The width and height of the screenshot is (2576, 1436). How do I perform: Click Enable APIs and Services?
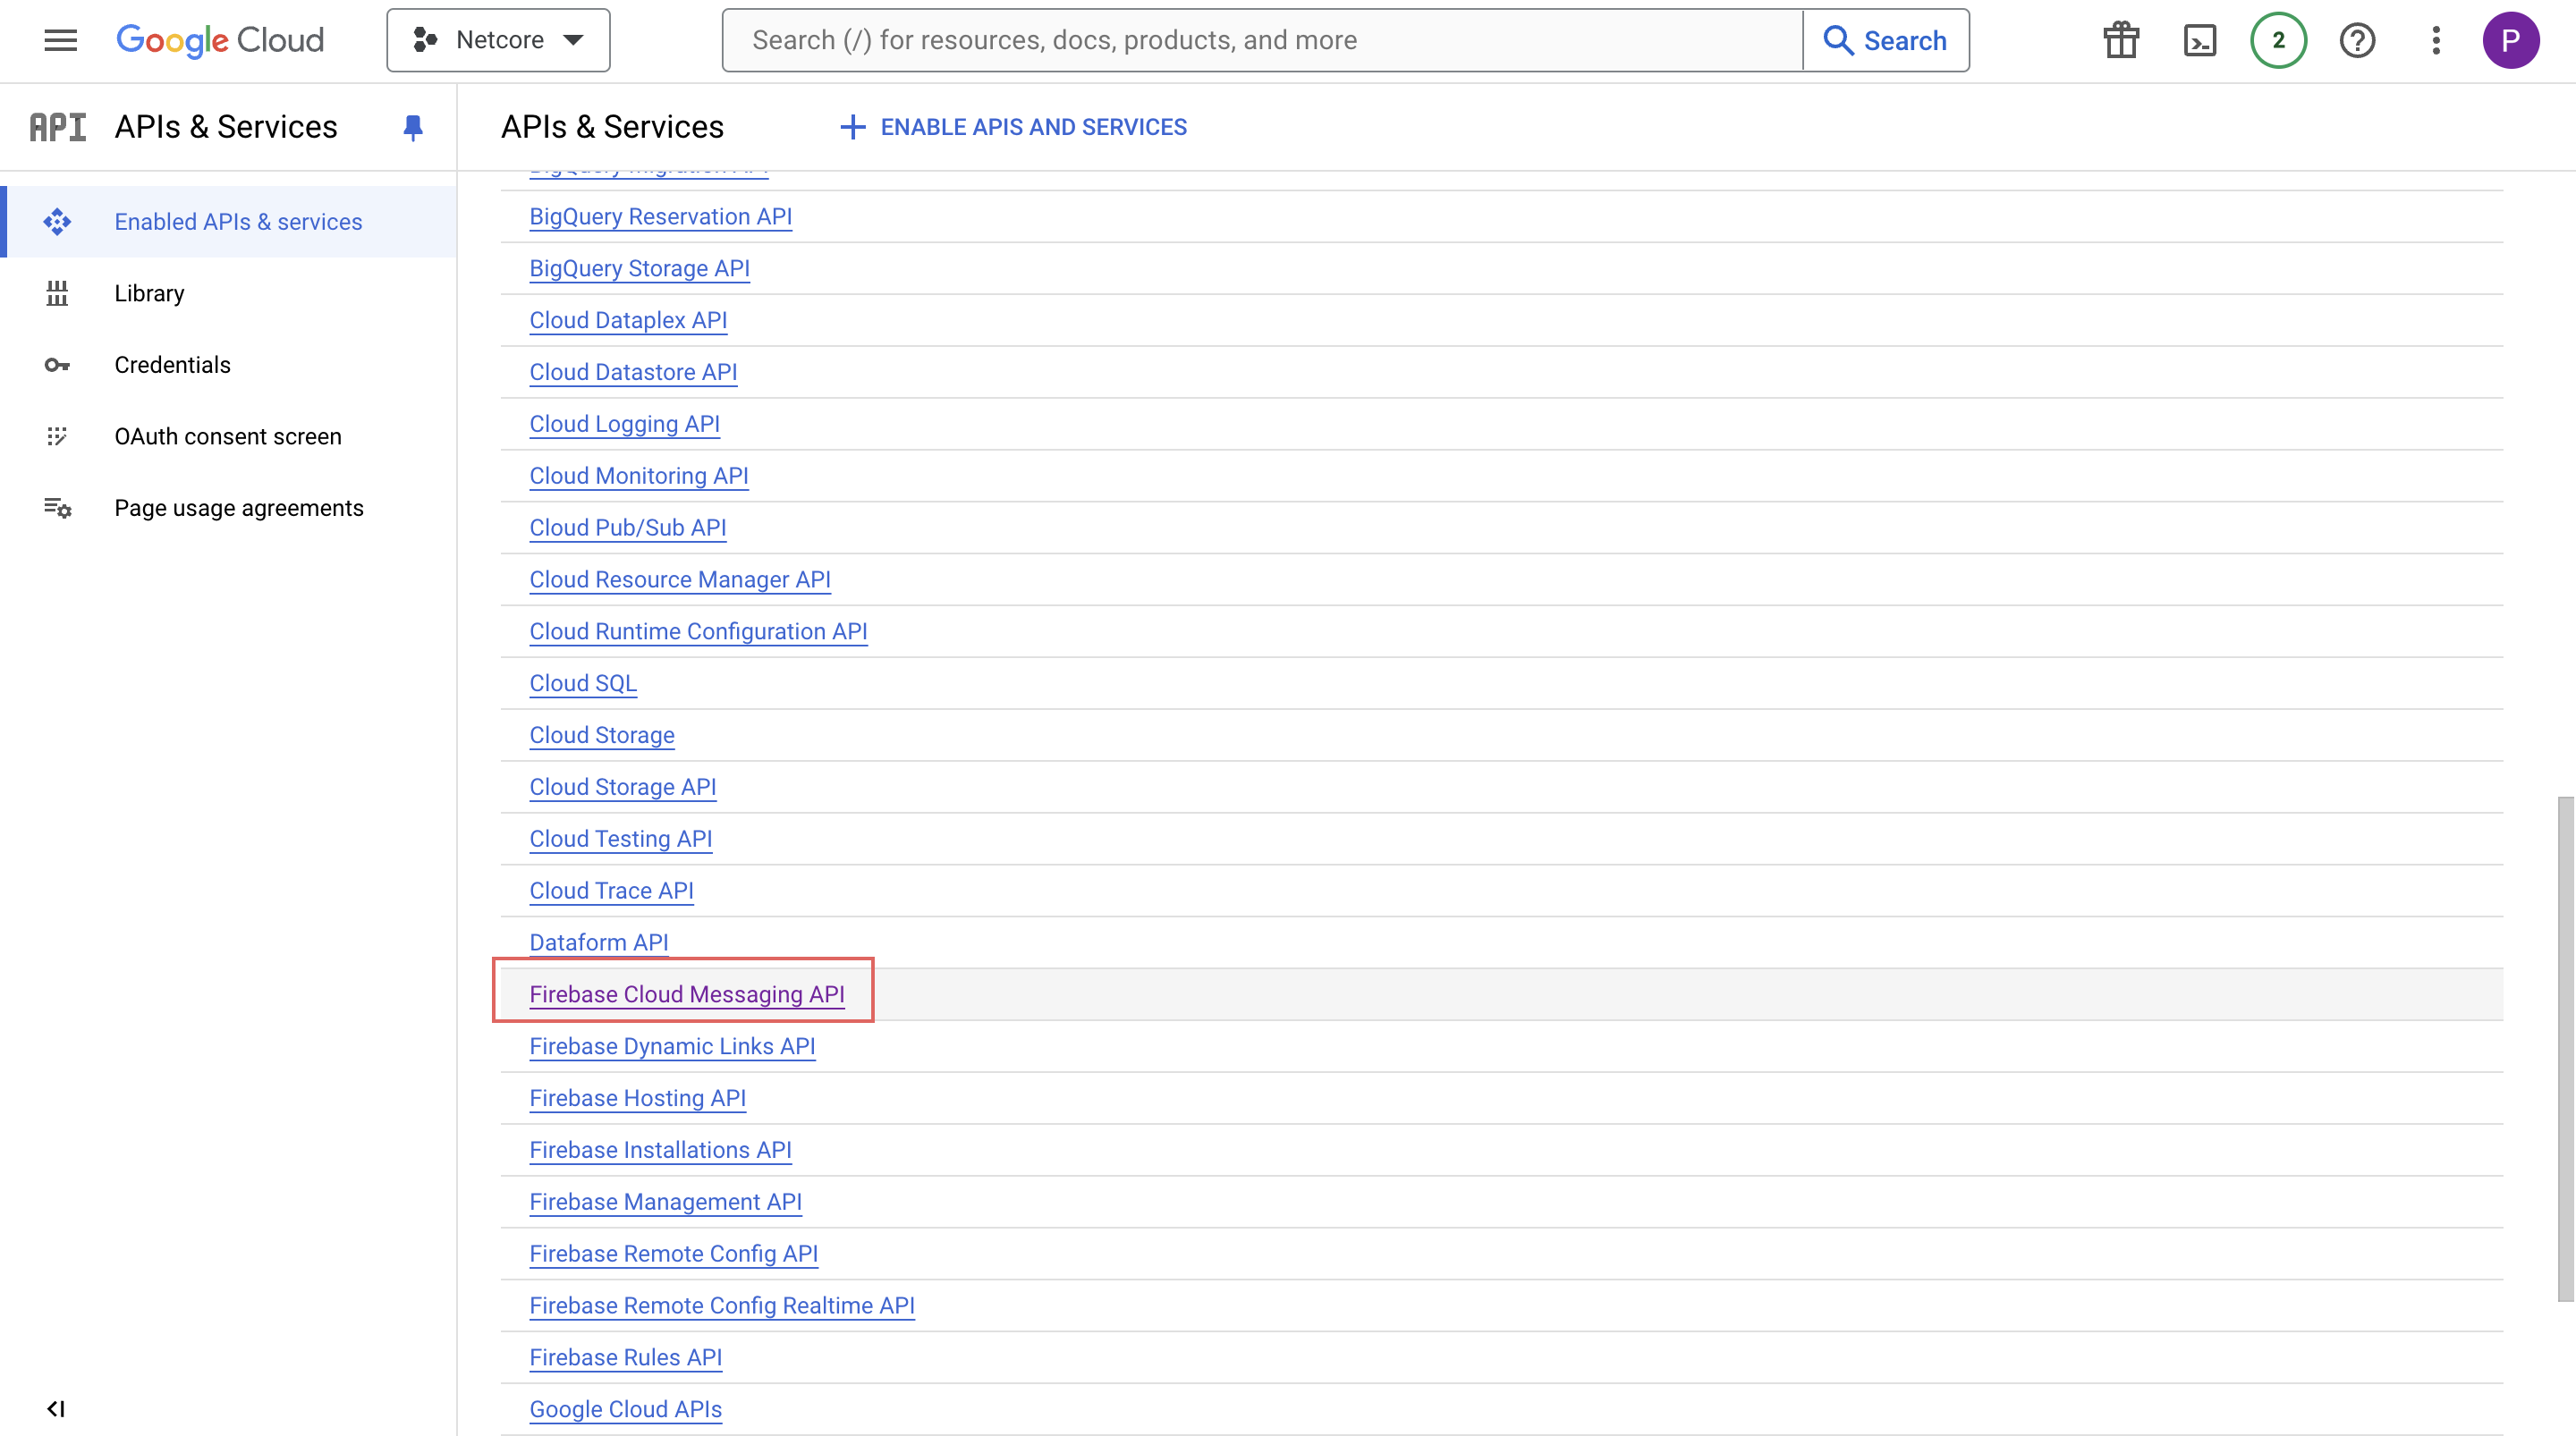click(1013, 127)
